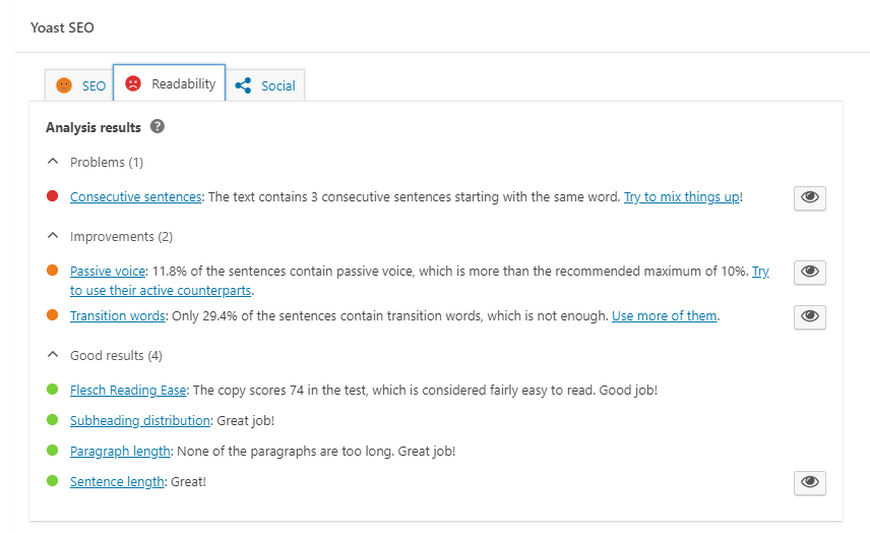
Task: Toggle eye highlight for Consecutive sentences
Action: pyautogui.click(x=810, y=198)
